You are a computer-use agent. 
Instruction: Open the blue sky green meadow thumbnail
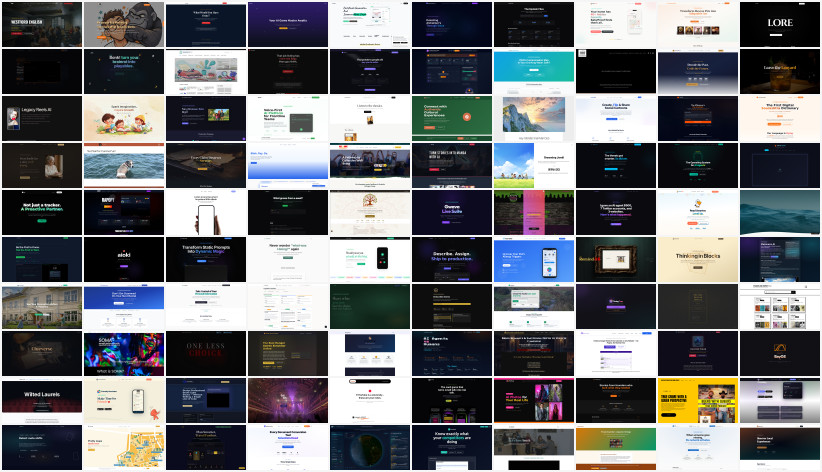click(x=534, y=165)
